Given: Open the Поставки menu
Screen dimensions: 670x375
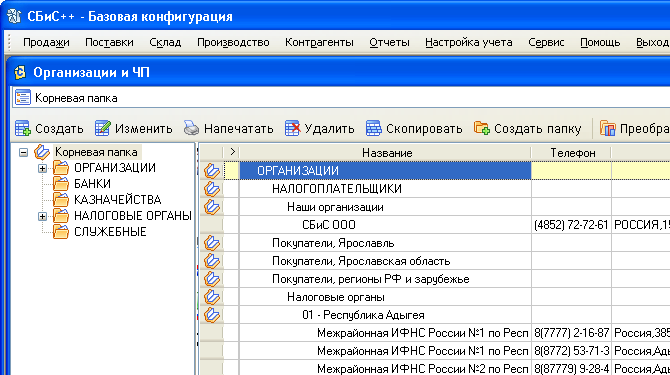Looking at the screenshot, I should point(109,42).
